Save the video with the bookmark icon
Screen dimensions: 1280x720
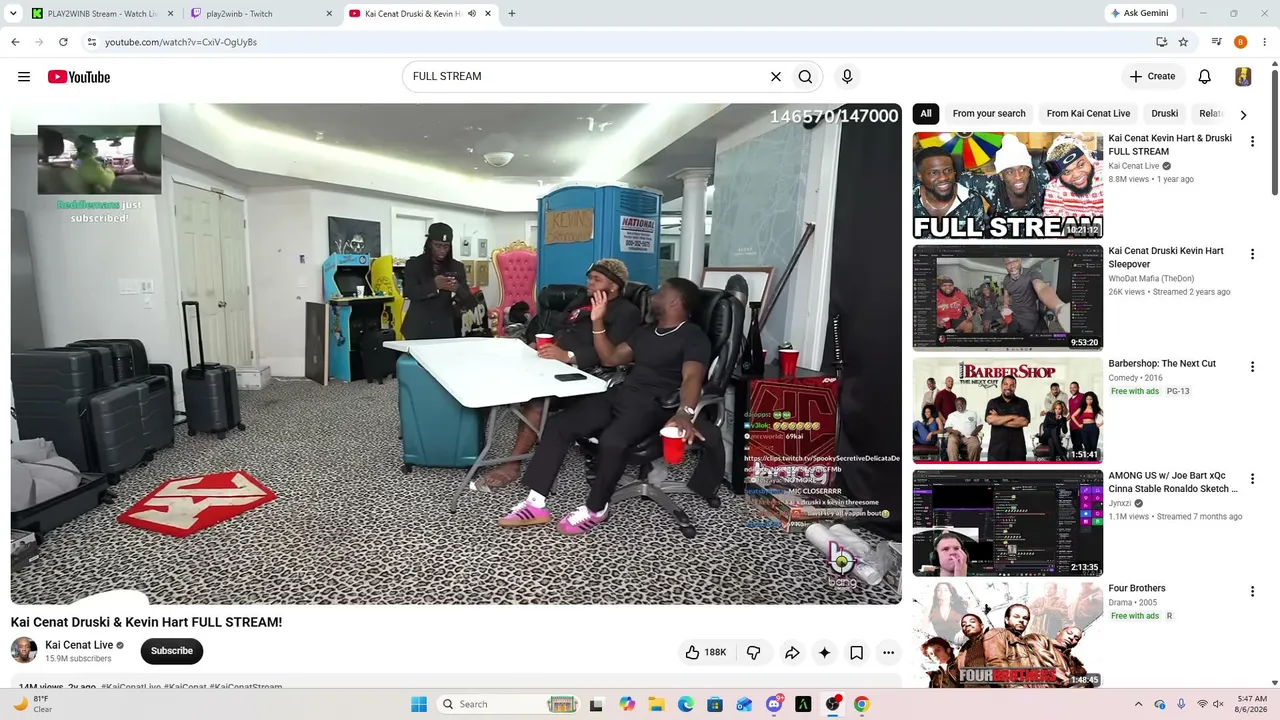pyautogui.click(x=857, y=652)
